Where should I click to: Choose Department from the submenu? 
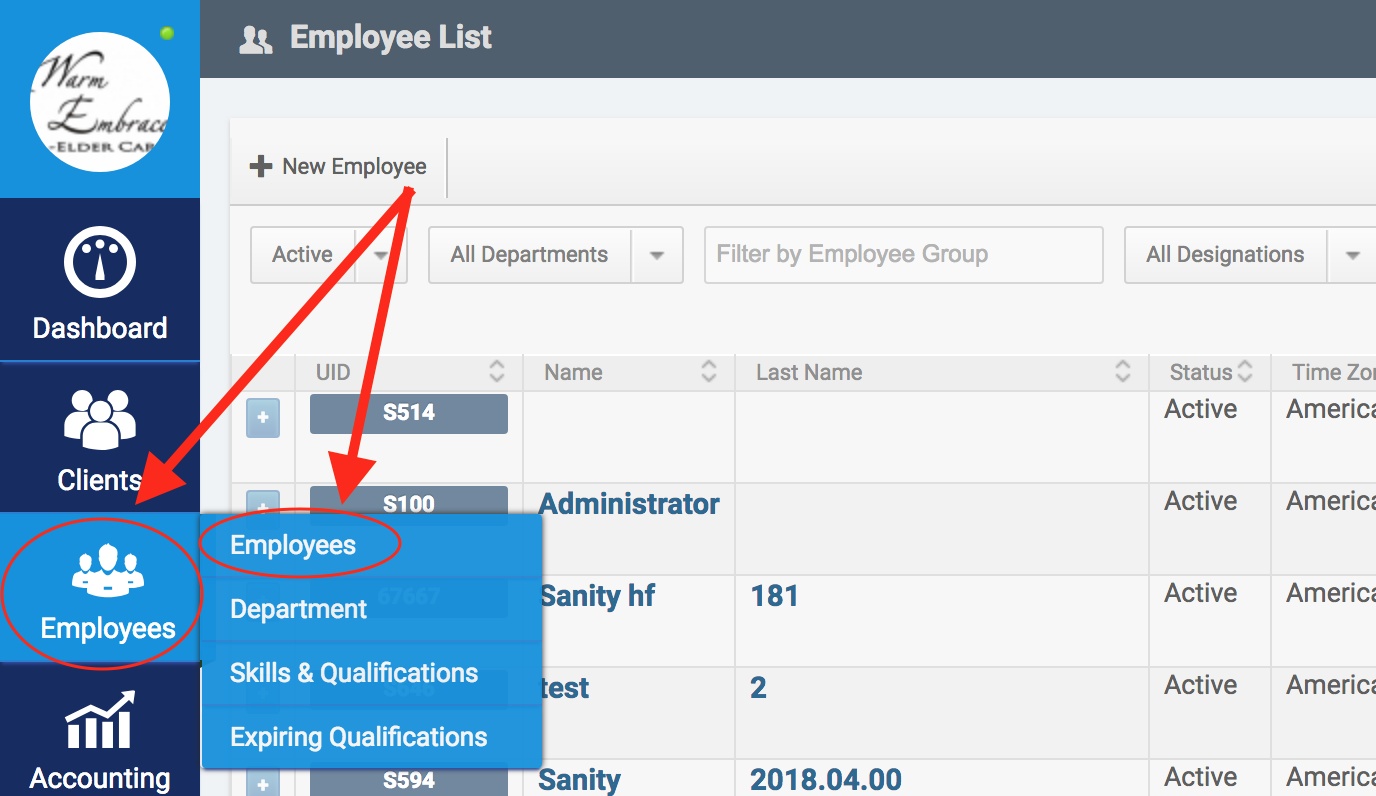pyautogui.click(x=298, y=610)
